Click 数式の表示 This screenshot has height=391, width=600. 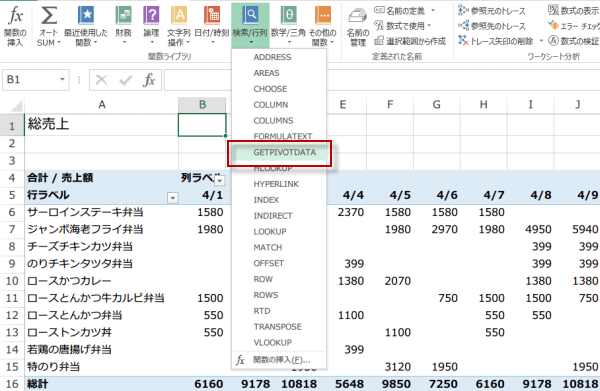(x=573, y=11)
